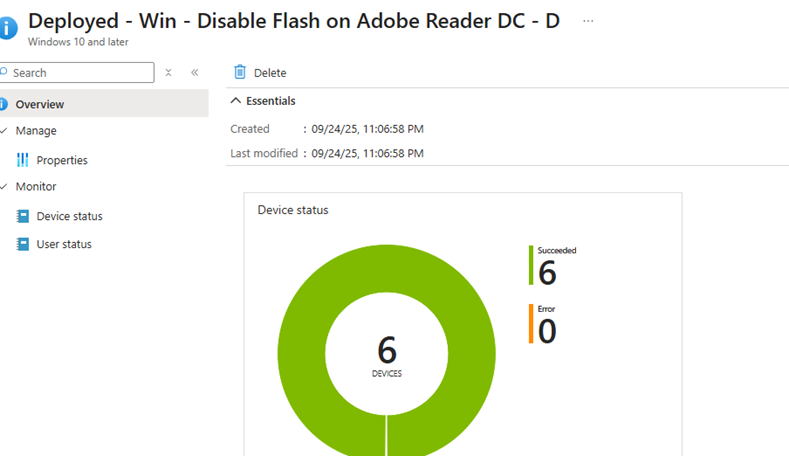The width and height of the screenshot is (789, 456).
Task: Click the sort arrows icon next to Search
Action: coord(169,73)
